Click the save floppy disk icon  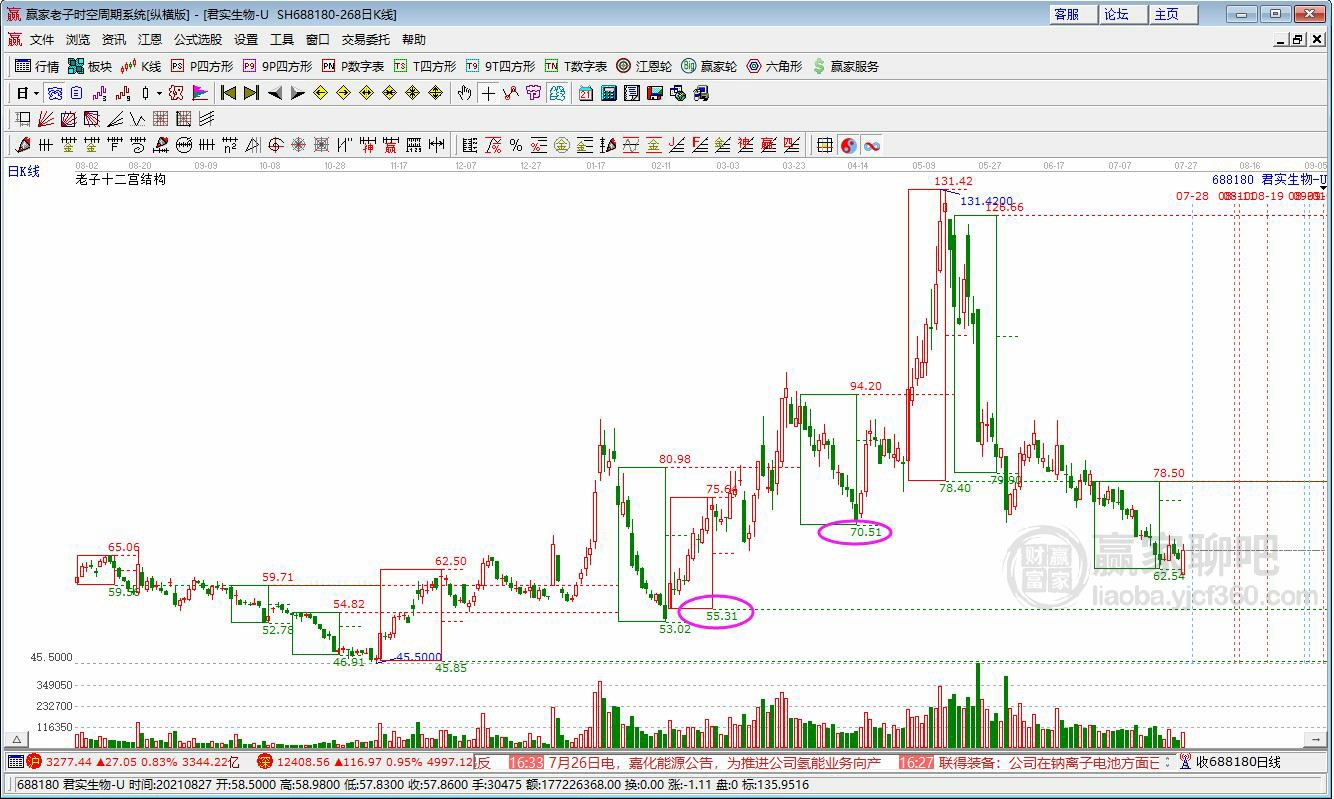tap(656, 93)
